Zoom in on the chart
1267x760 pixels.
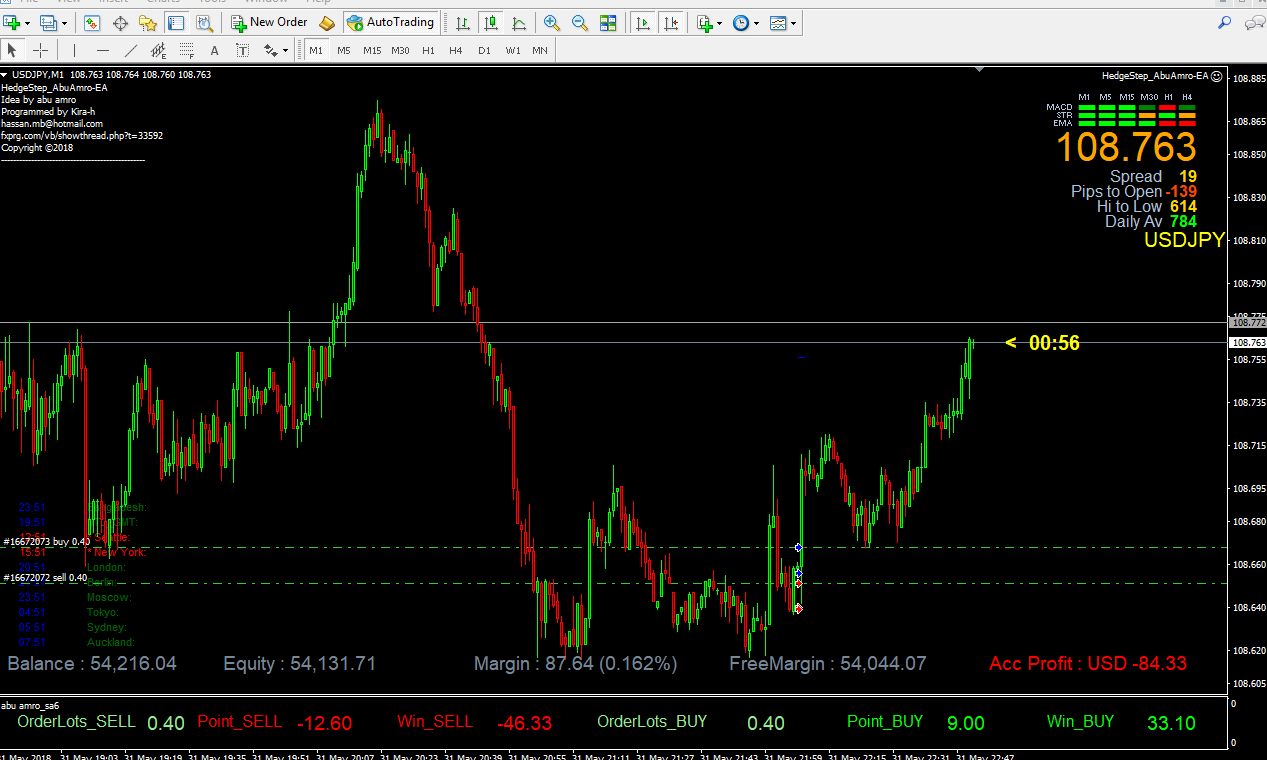[x=551, y=22]
